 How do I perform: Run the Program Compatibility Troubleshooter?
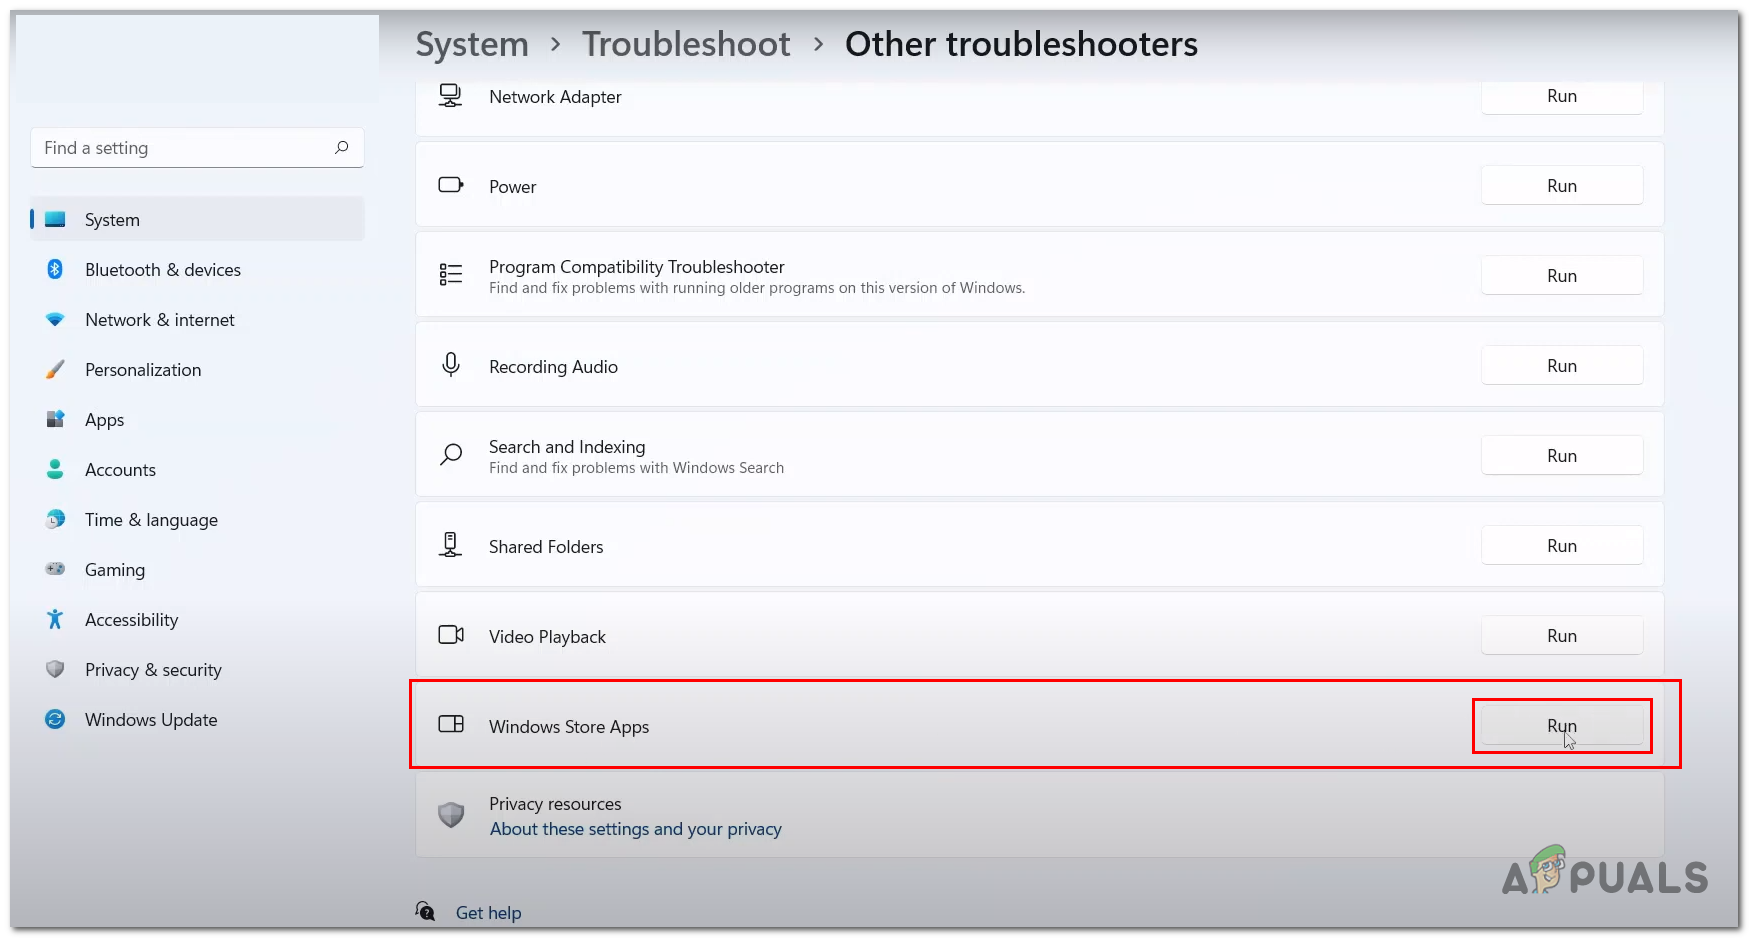click(1561, 276)
